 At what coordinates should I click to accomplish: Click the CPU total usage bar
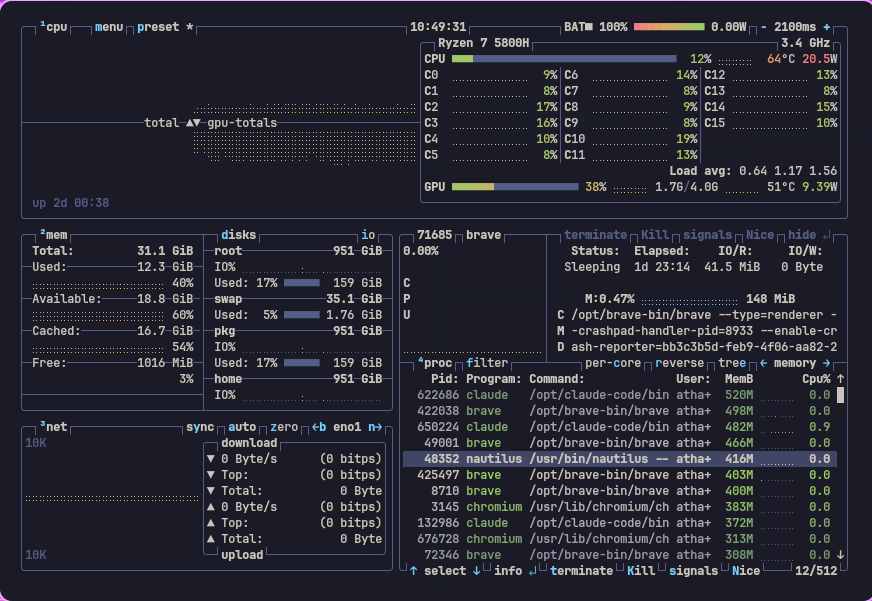564,59
